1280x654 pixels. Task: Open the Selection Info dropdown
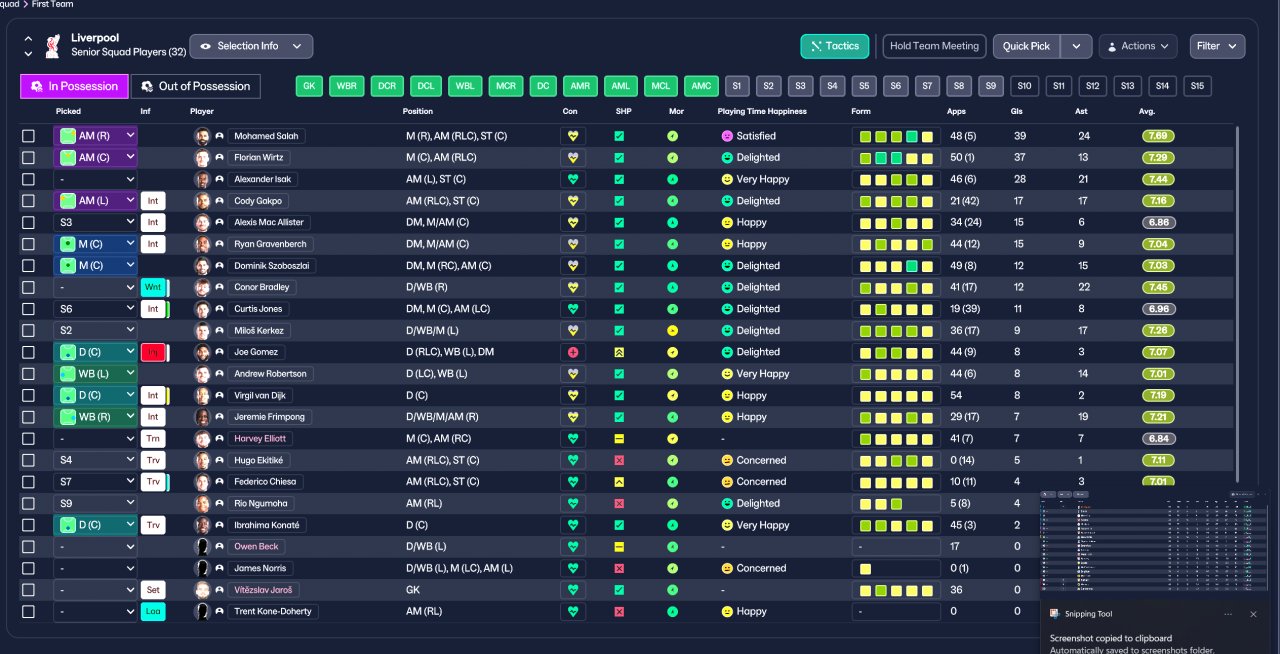[x=251, y=46]
